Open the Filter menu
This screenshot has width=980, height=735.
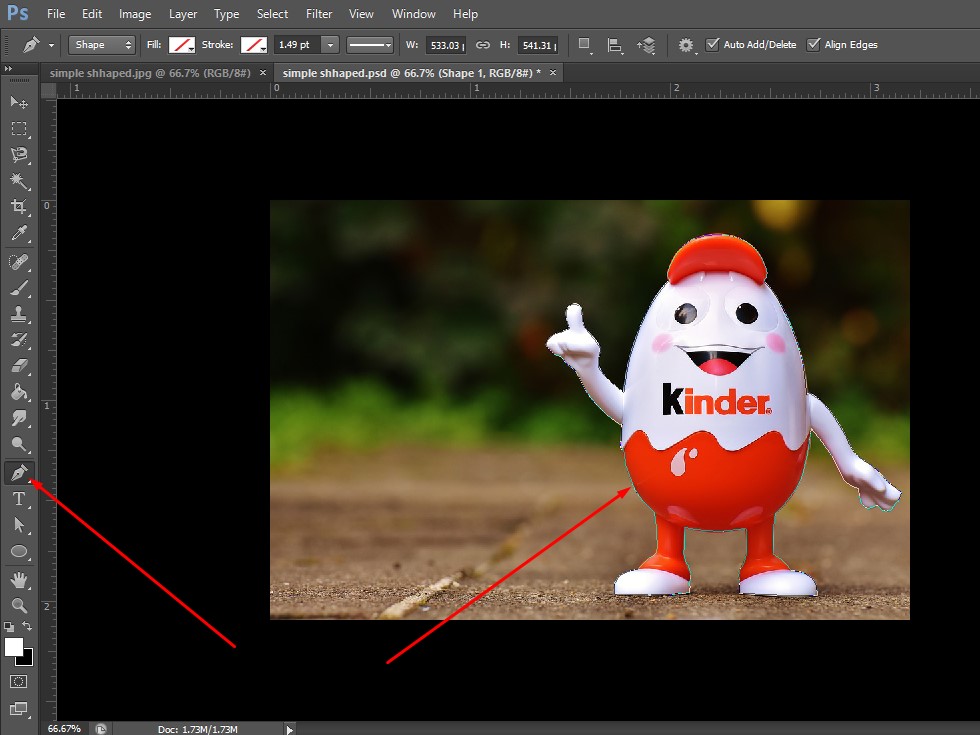coord(319,14)
